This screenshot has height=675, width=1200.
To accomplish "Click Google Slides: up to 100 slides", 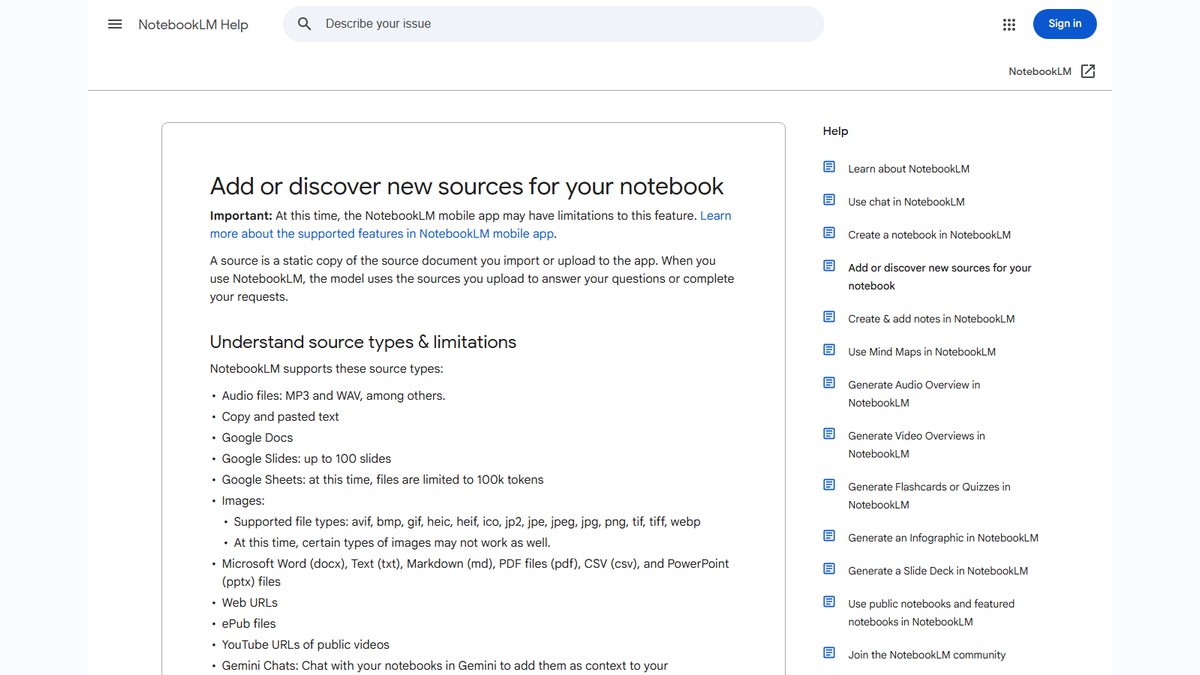I will [306, 459].
